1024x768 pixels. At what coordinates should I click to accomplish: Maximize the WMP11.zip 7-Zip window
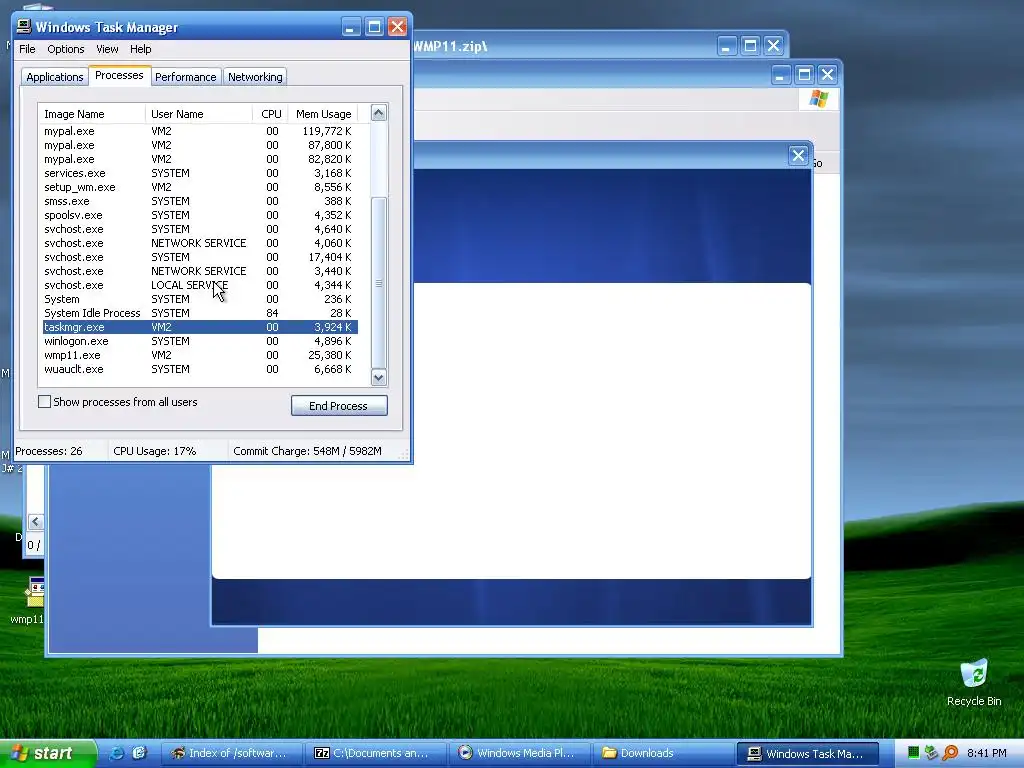[x=750, y=46]
